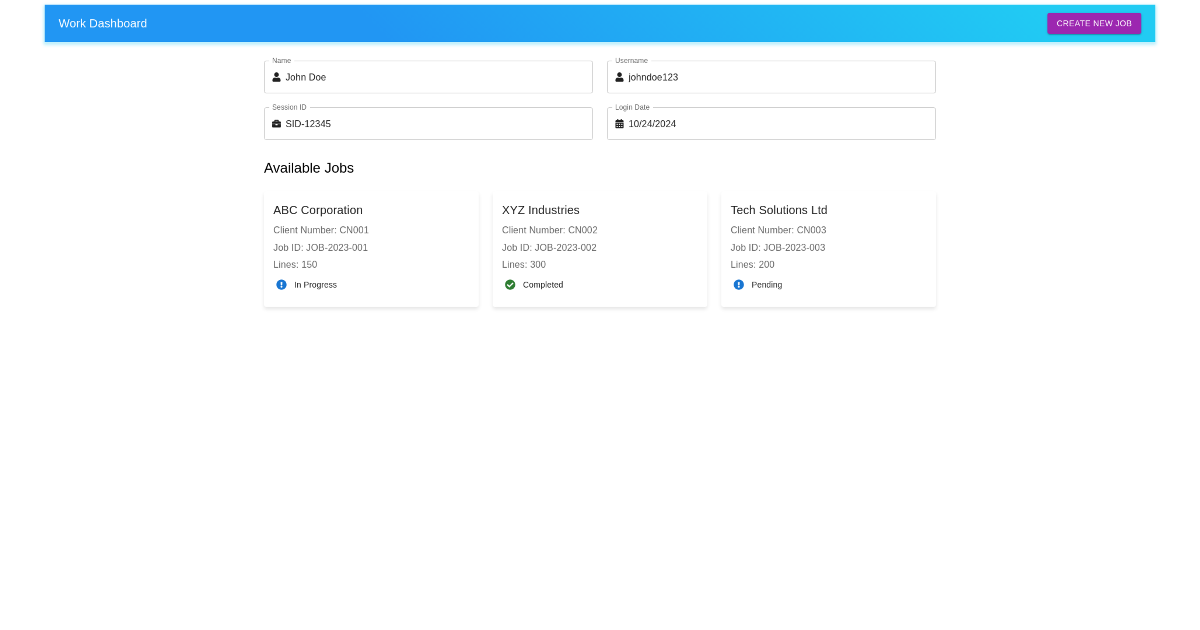The image size is (1200, 630).
Task: Click the user icon beside johndoe123
Action: tap(619, 77)
